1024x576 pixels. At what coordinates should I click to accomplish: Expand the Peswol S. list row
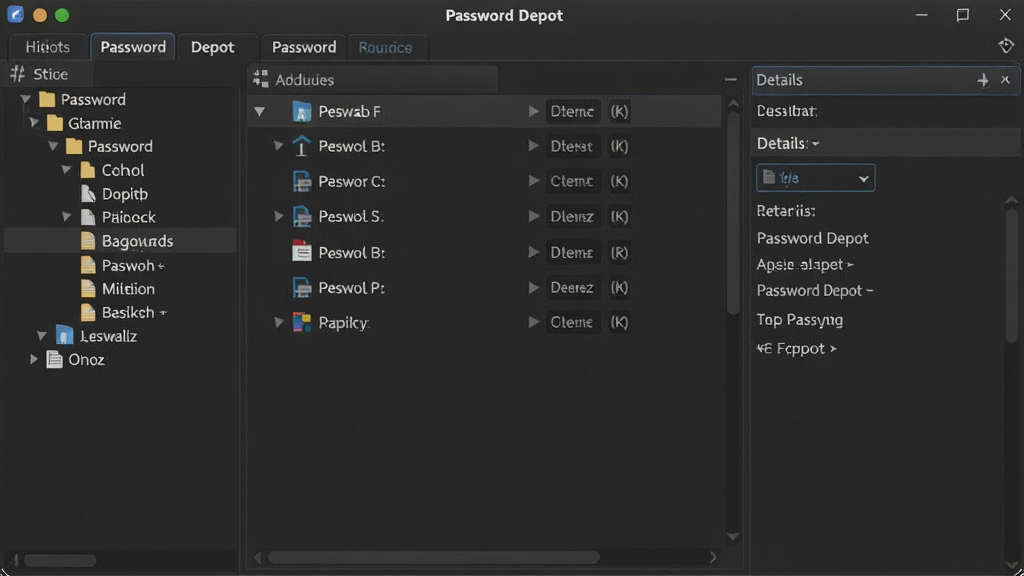coord(278,216)
